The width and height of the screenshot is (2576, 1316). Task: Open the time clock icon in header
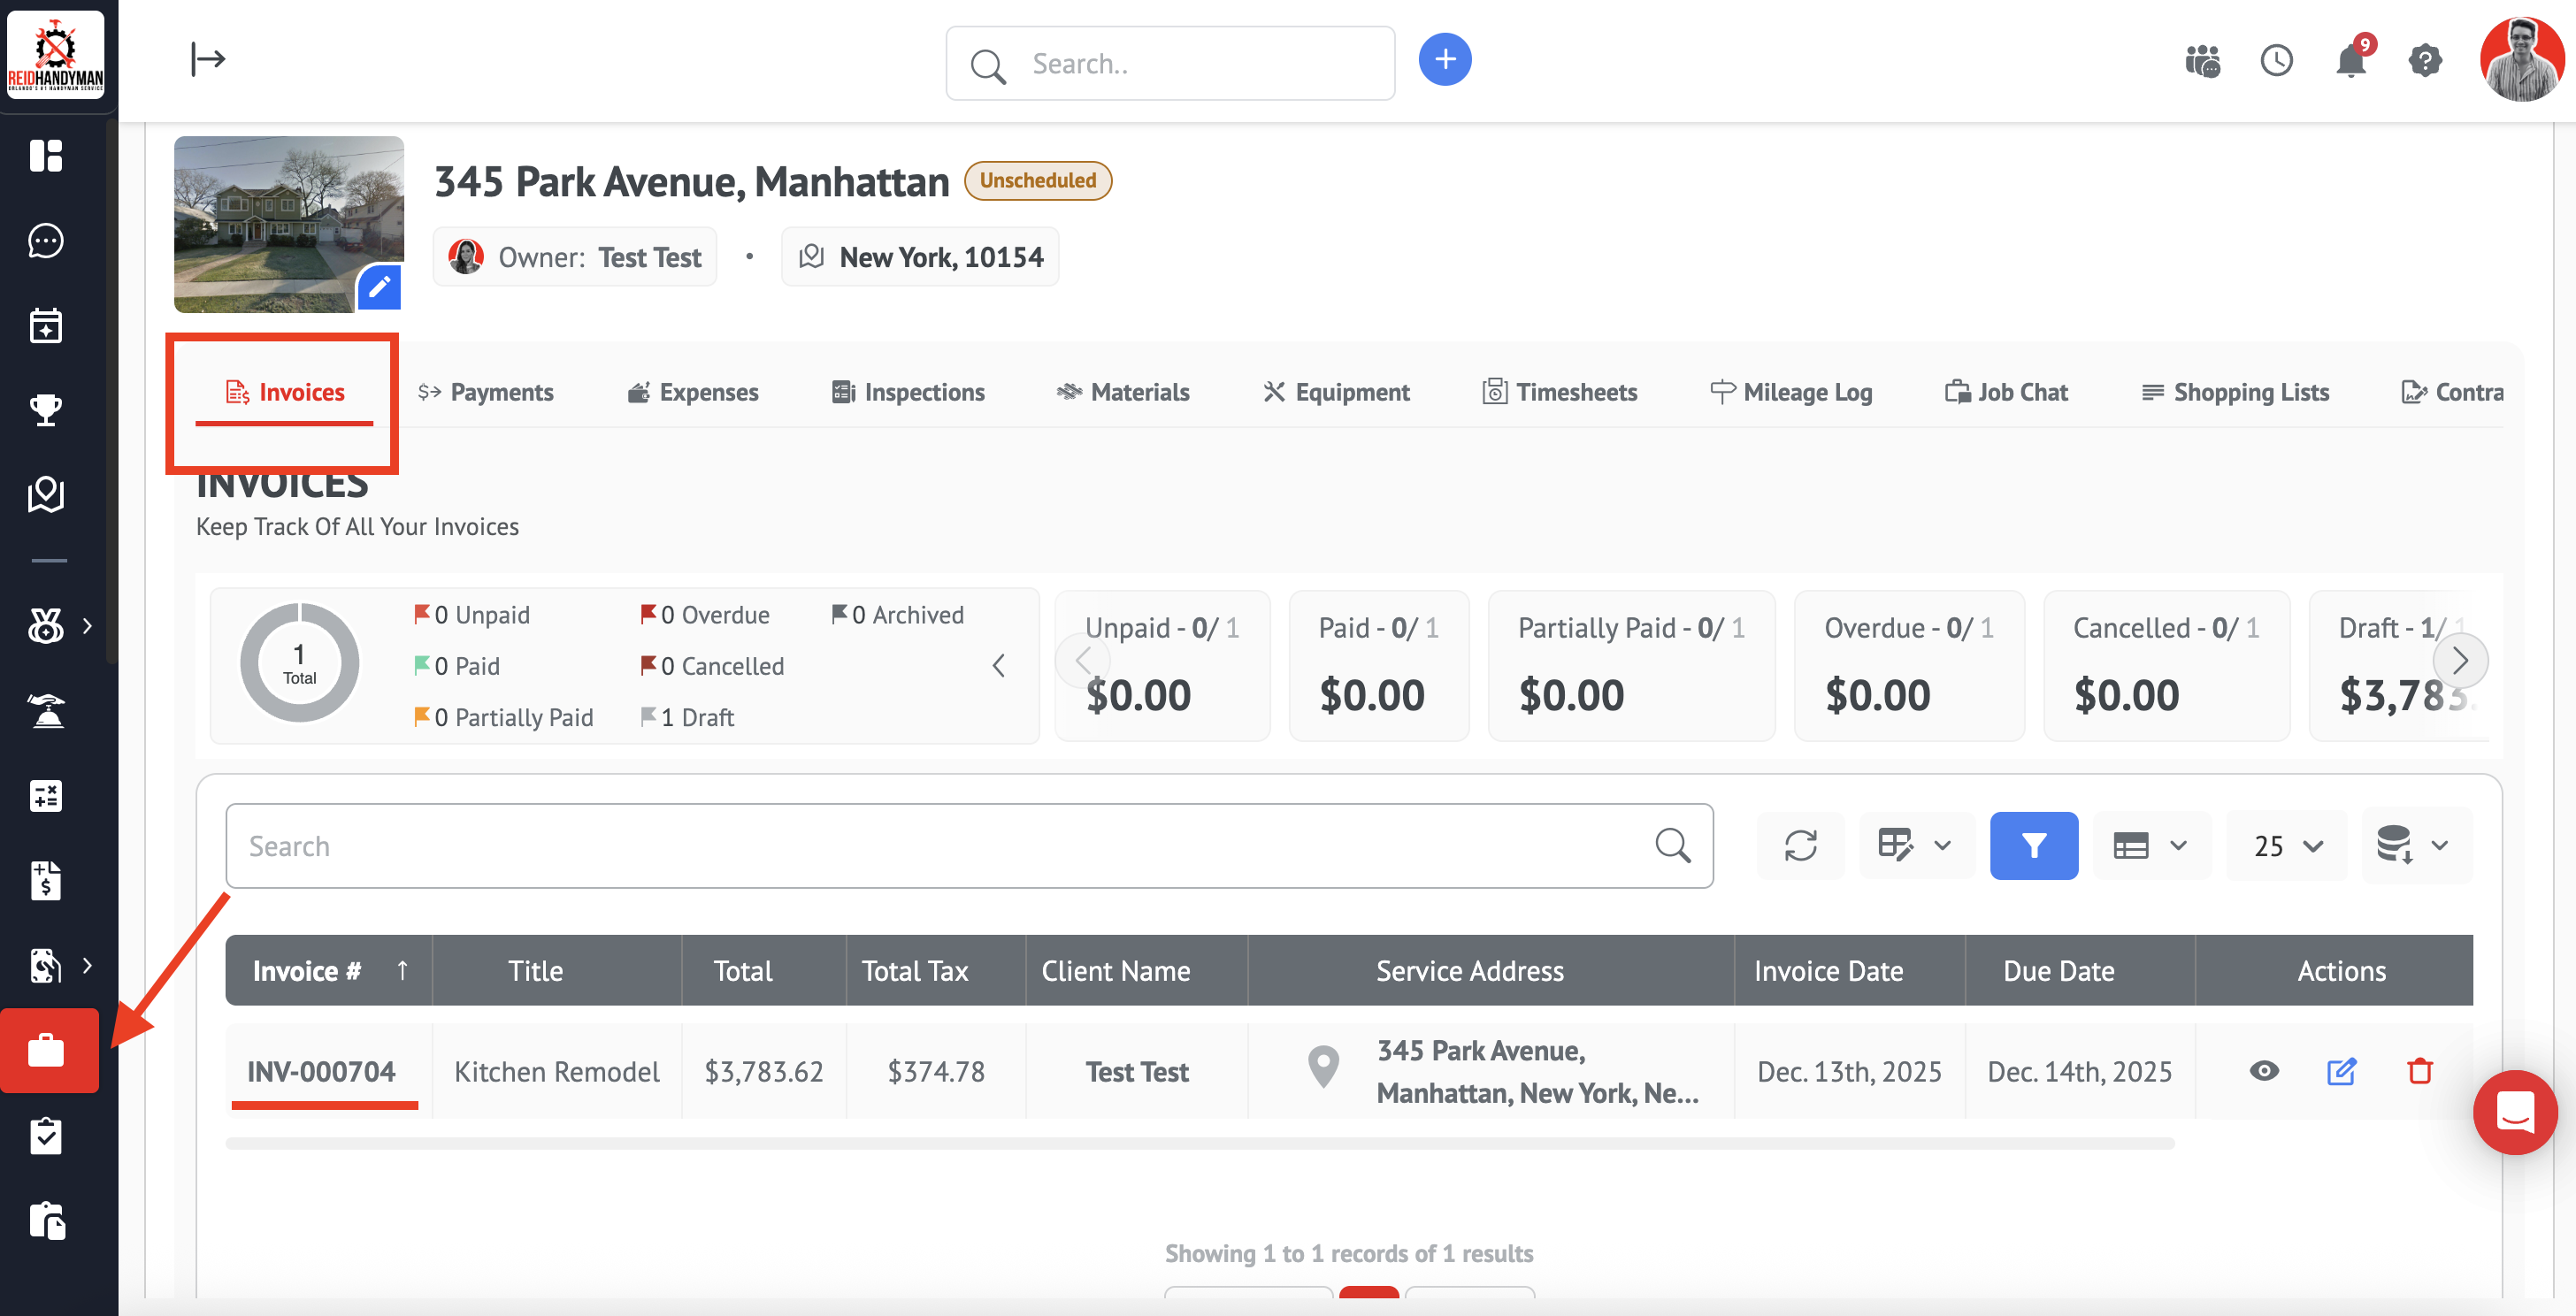point(2276,61)
